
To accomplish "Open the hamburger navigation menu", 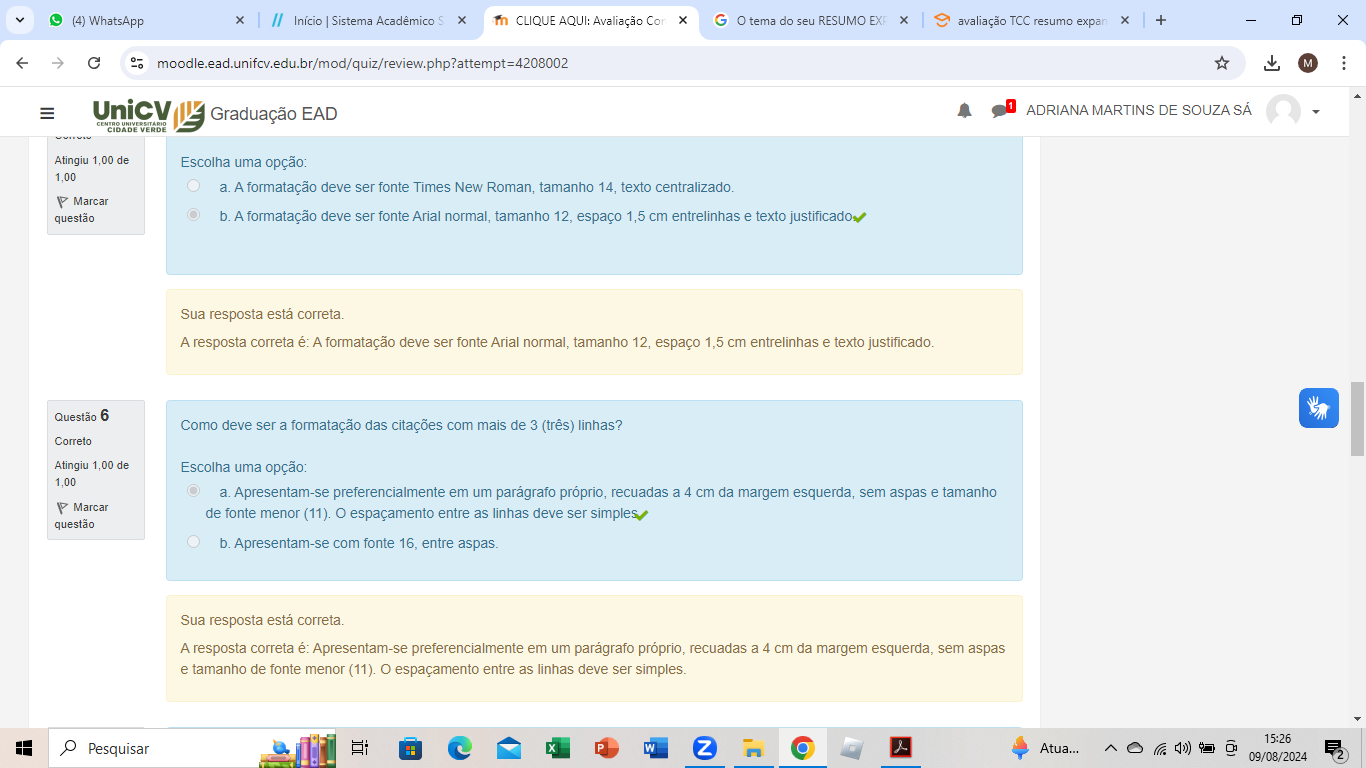I will [47, 113].
